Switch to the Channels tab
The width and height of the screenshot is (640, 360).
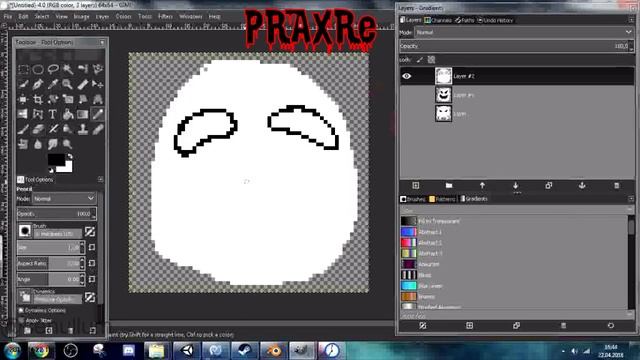click(x=438, y=20)
